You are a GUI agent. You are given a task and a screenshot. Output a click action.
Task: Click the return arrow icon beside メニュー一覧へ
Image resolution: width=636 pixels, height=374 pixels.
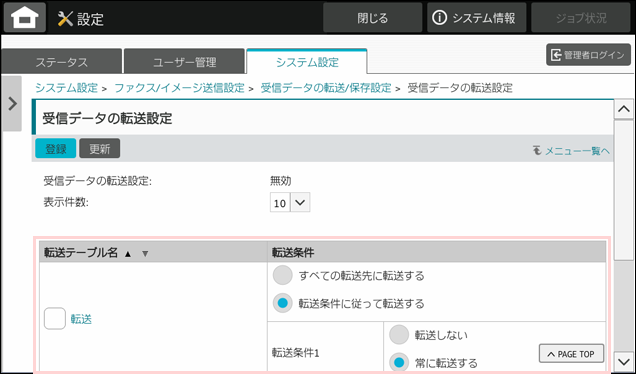pos(537,151)
